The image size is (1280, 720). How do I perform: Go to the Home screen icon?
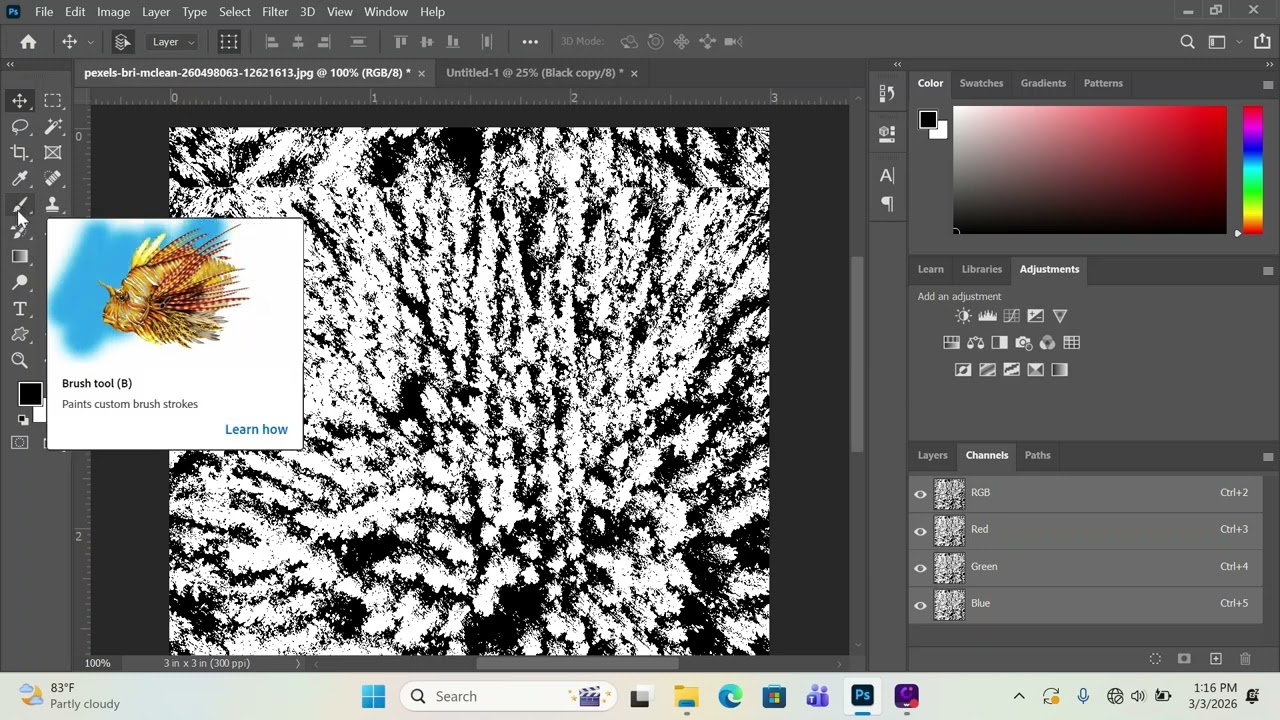click(28, 41)
